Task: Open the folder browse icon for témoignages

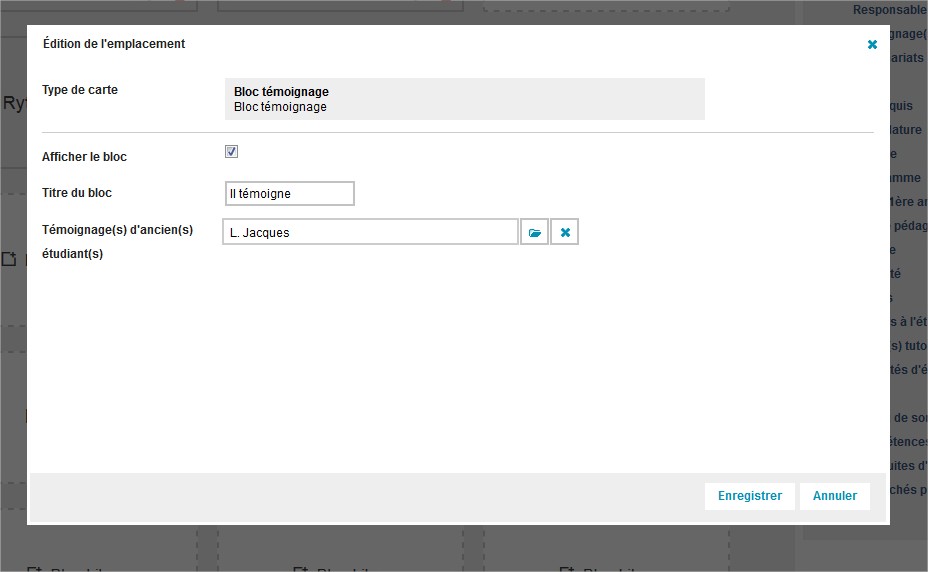Action: click(x=534, y=232)
